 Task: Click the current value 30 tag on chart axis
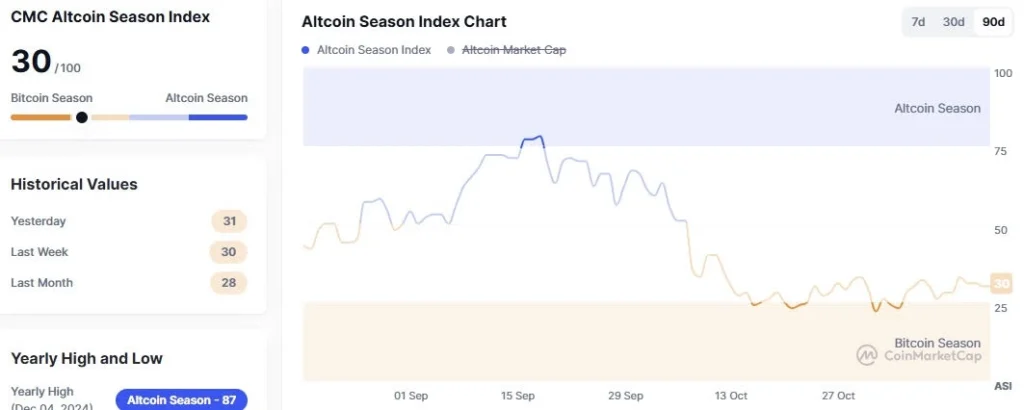pos(1001,285)
